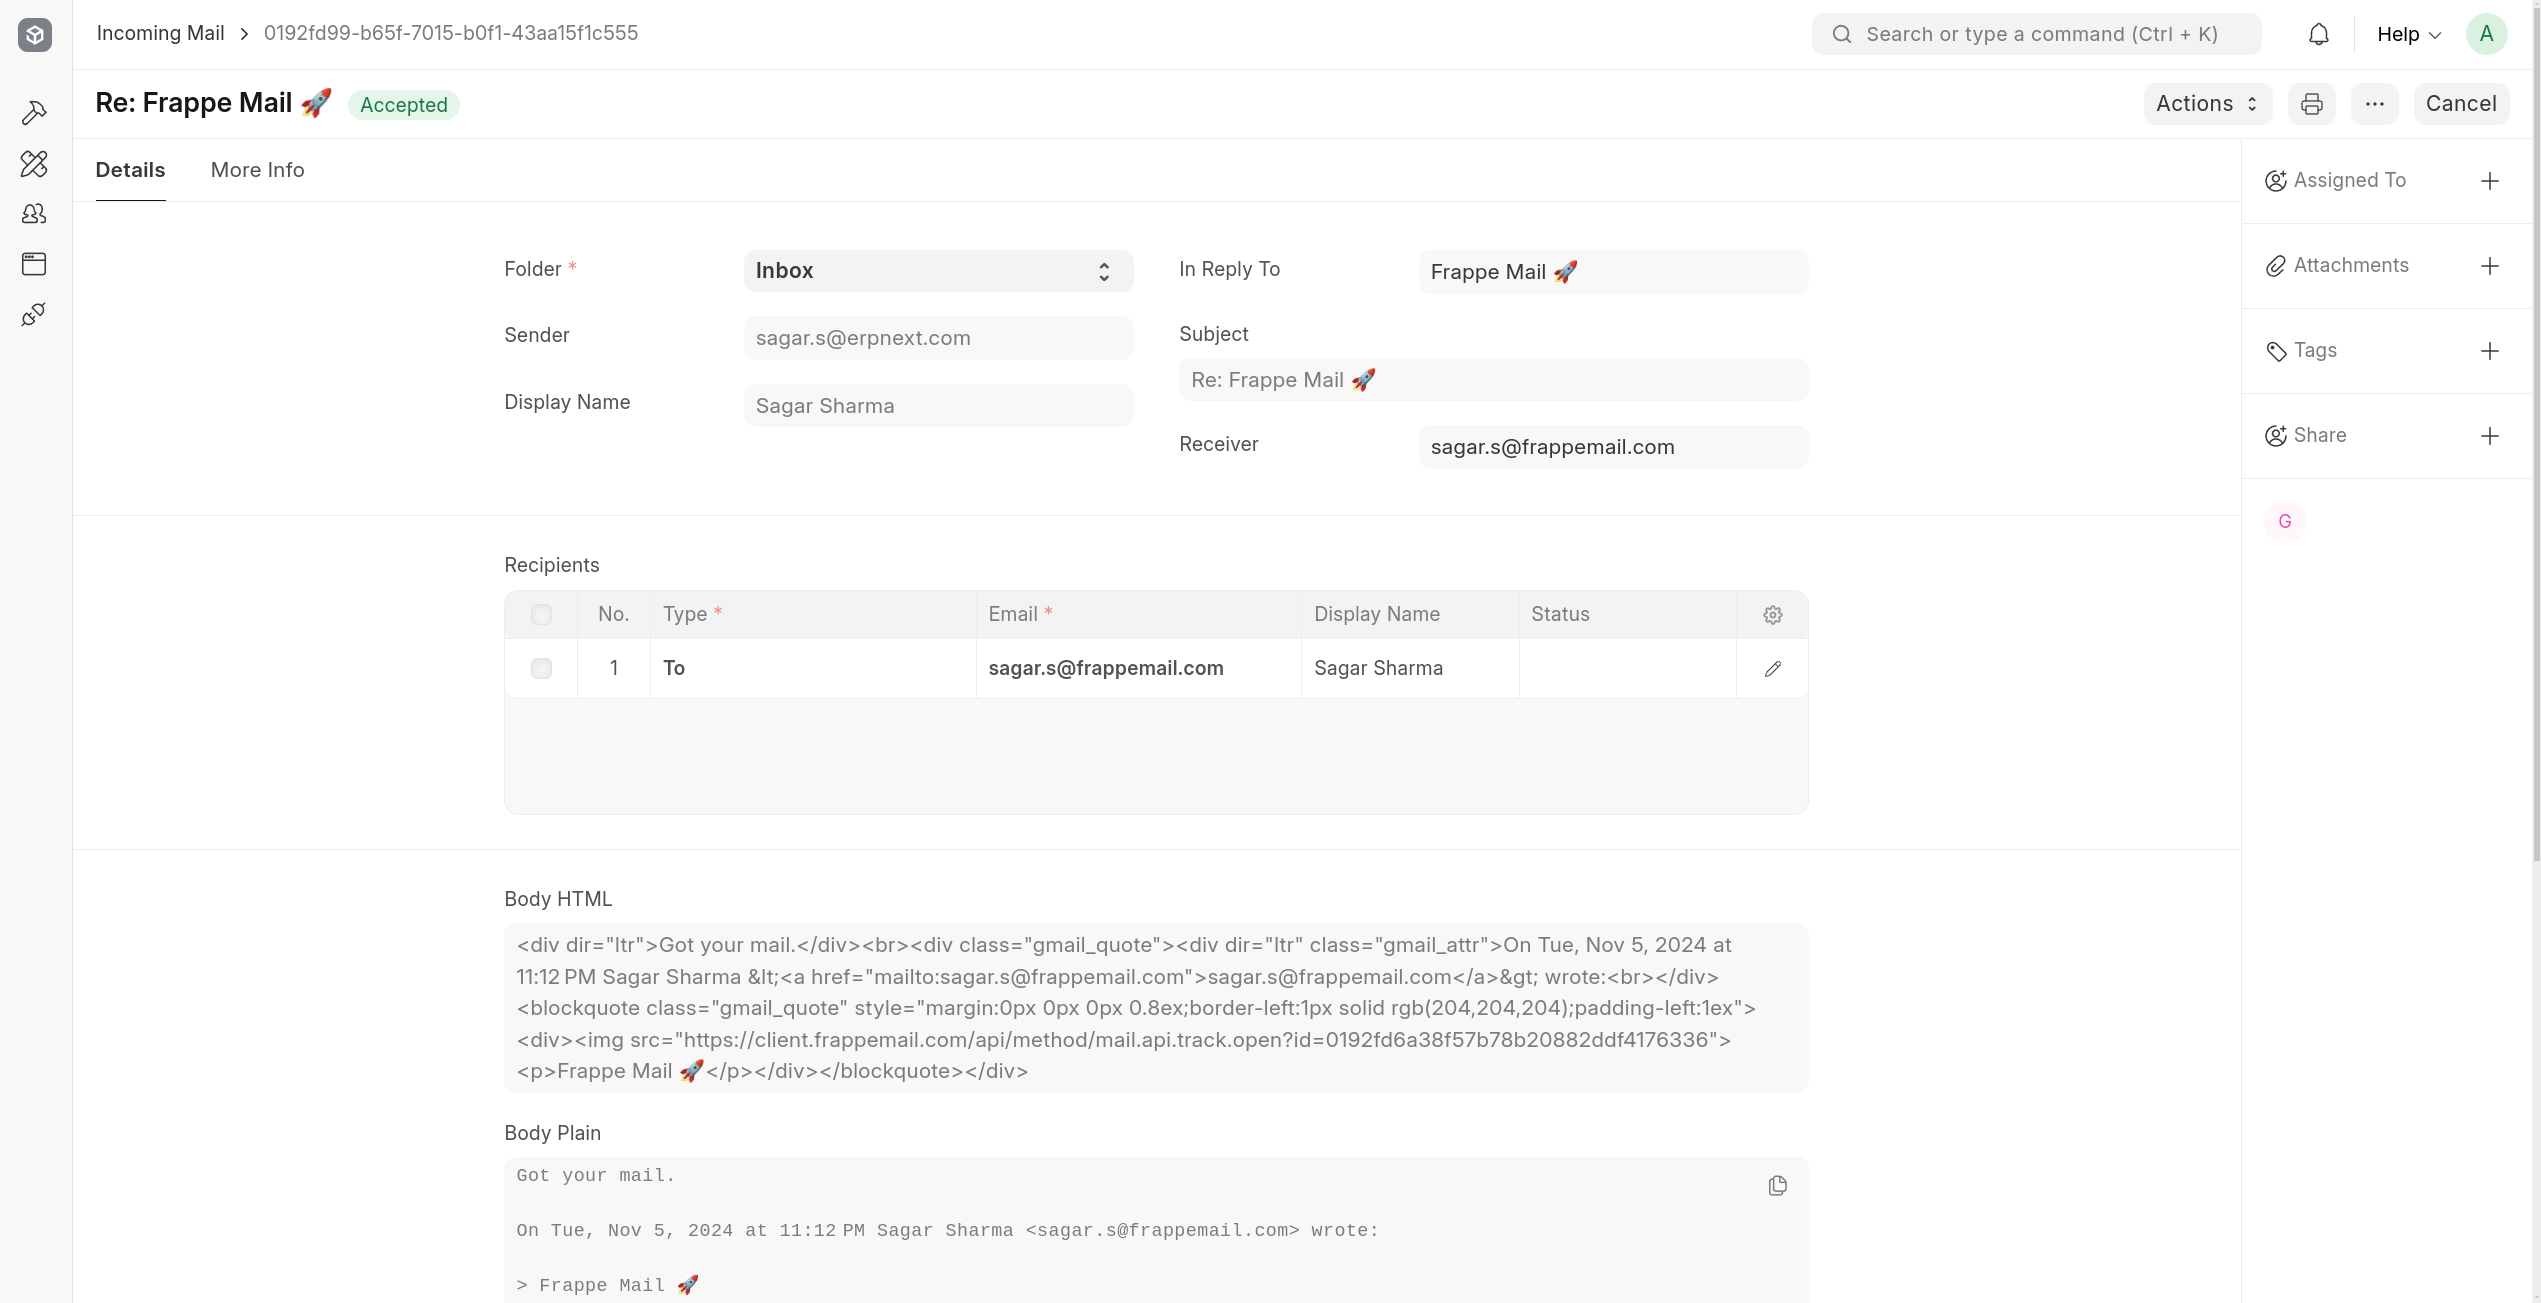Viewport: 2541px width, 1303px height.
Task: Open the users sidebar icon
Action: (x=34, y=214)
